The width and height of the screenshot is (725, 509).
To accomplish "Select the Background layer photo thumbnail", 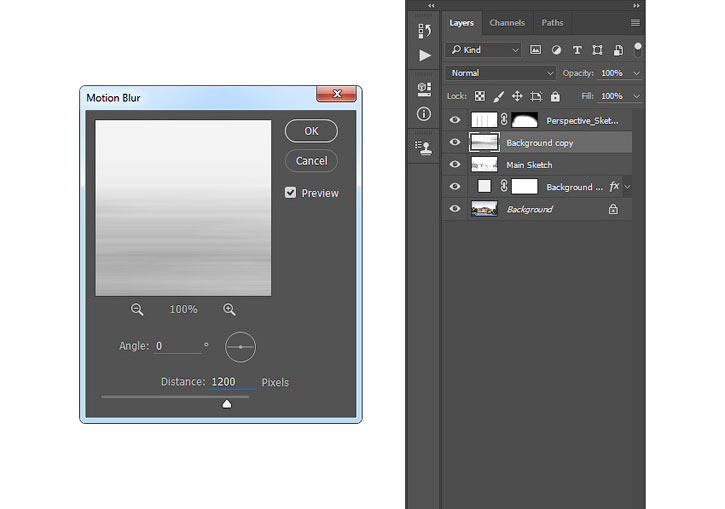I will 484,209.
